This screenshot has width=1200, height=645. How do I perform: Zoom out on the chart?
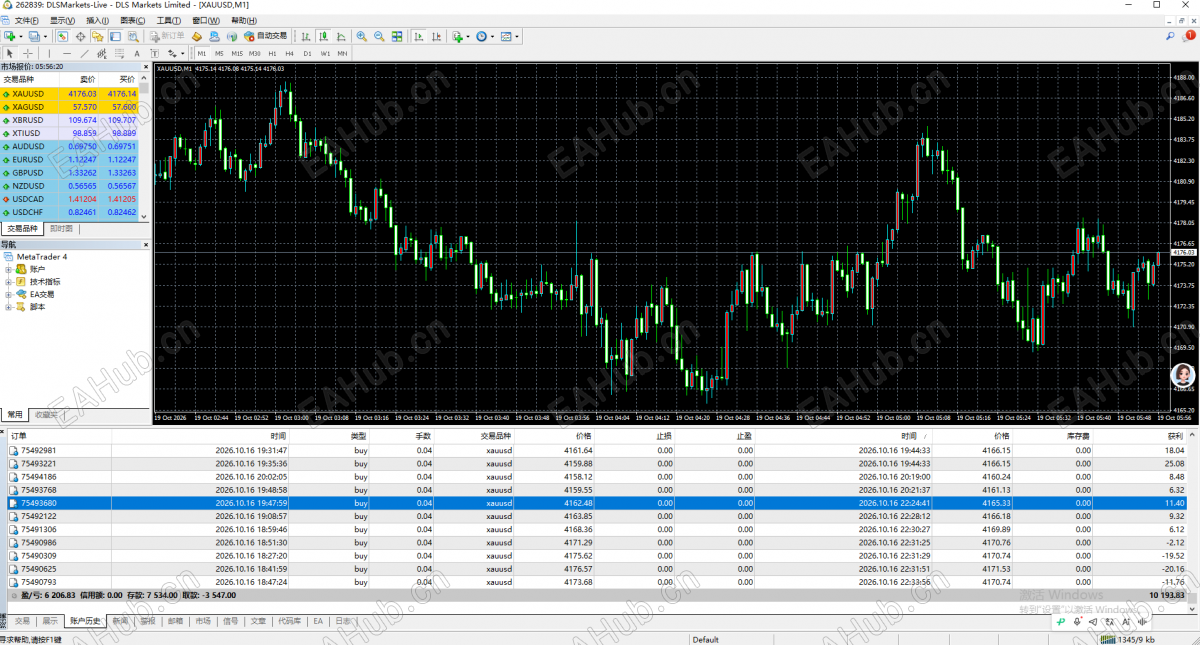point(379,36)
